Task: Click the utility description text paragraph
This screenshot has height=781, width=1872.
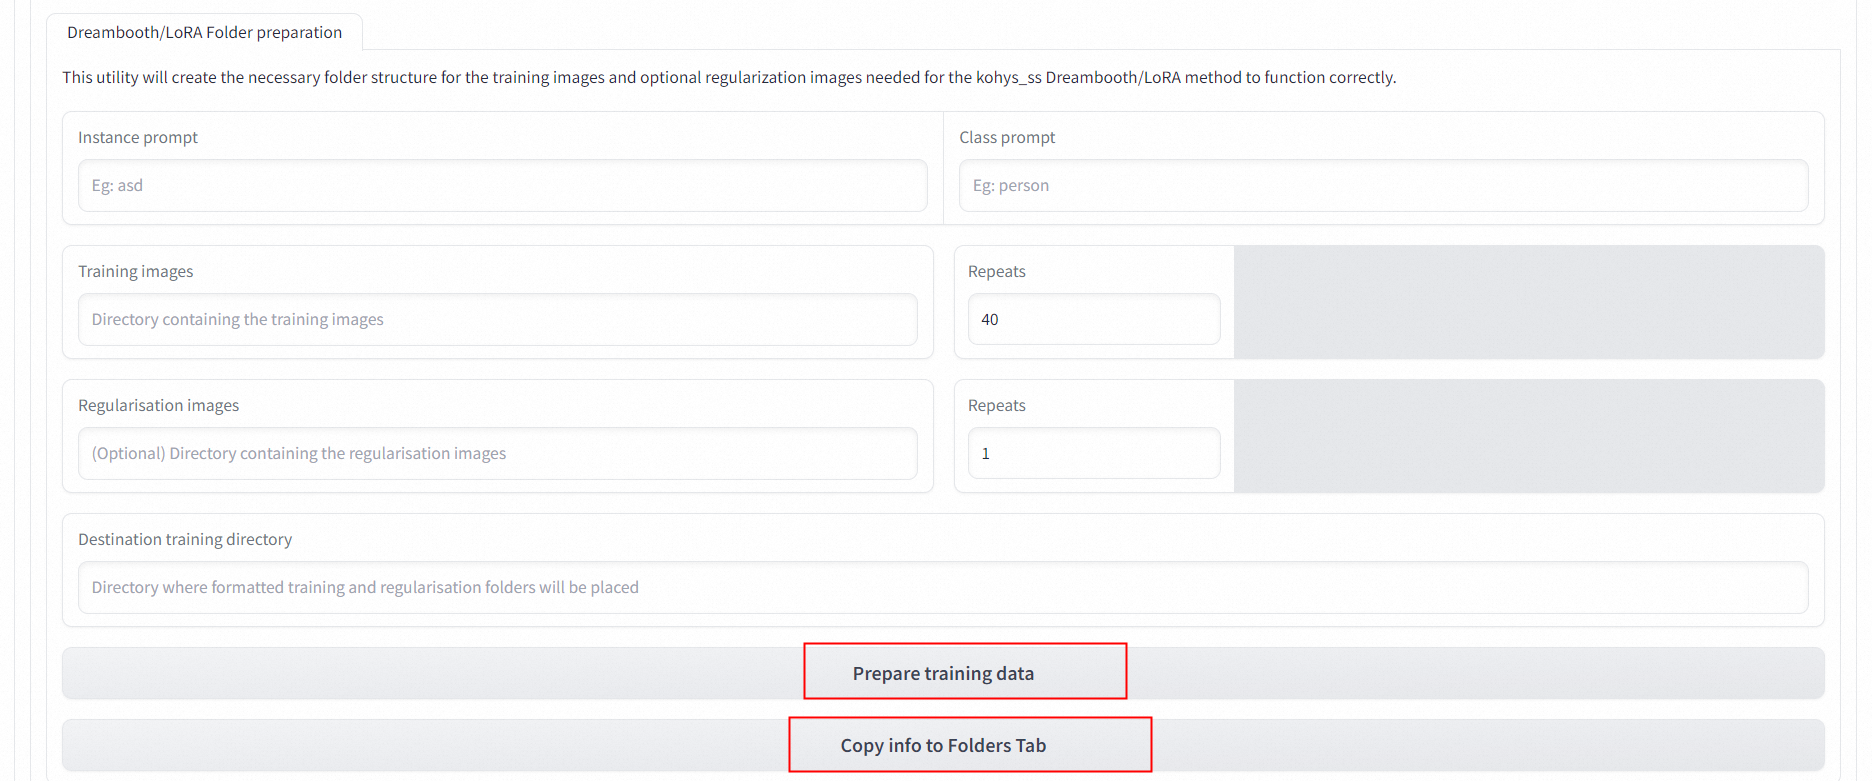Action: (x=729, y=77)
